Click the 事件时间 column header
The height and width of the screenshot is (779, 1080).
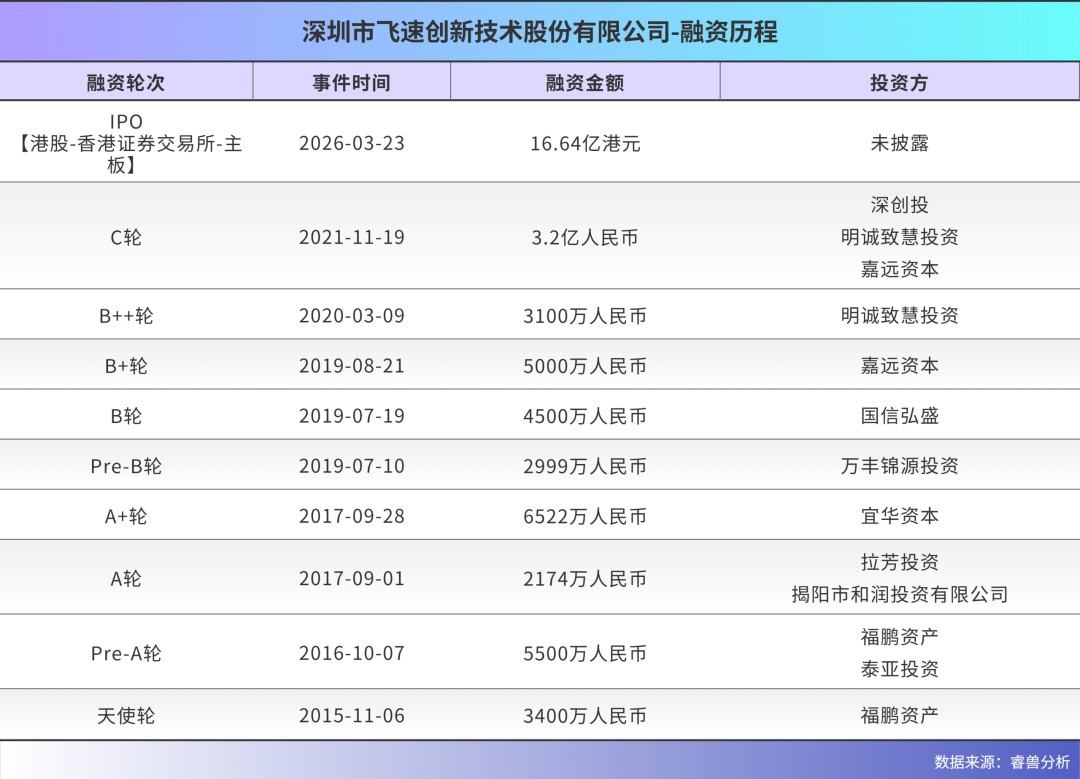(x=351, y=83)
